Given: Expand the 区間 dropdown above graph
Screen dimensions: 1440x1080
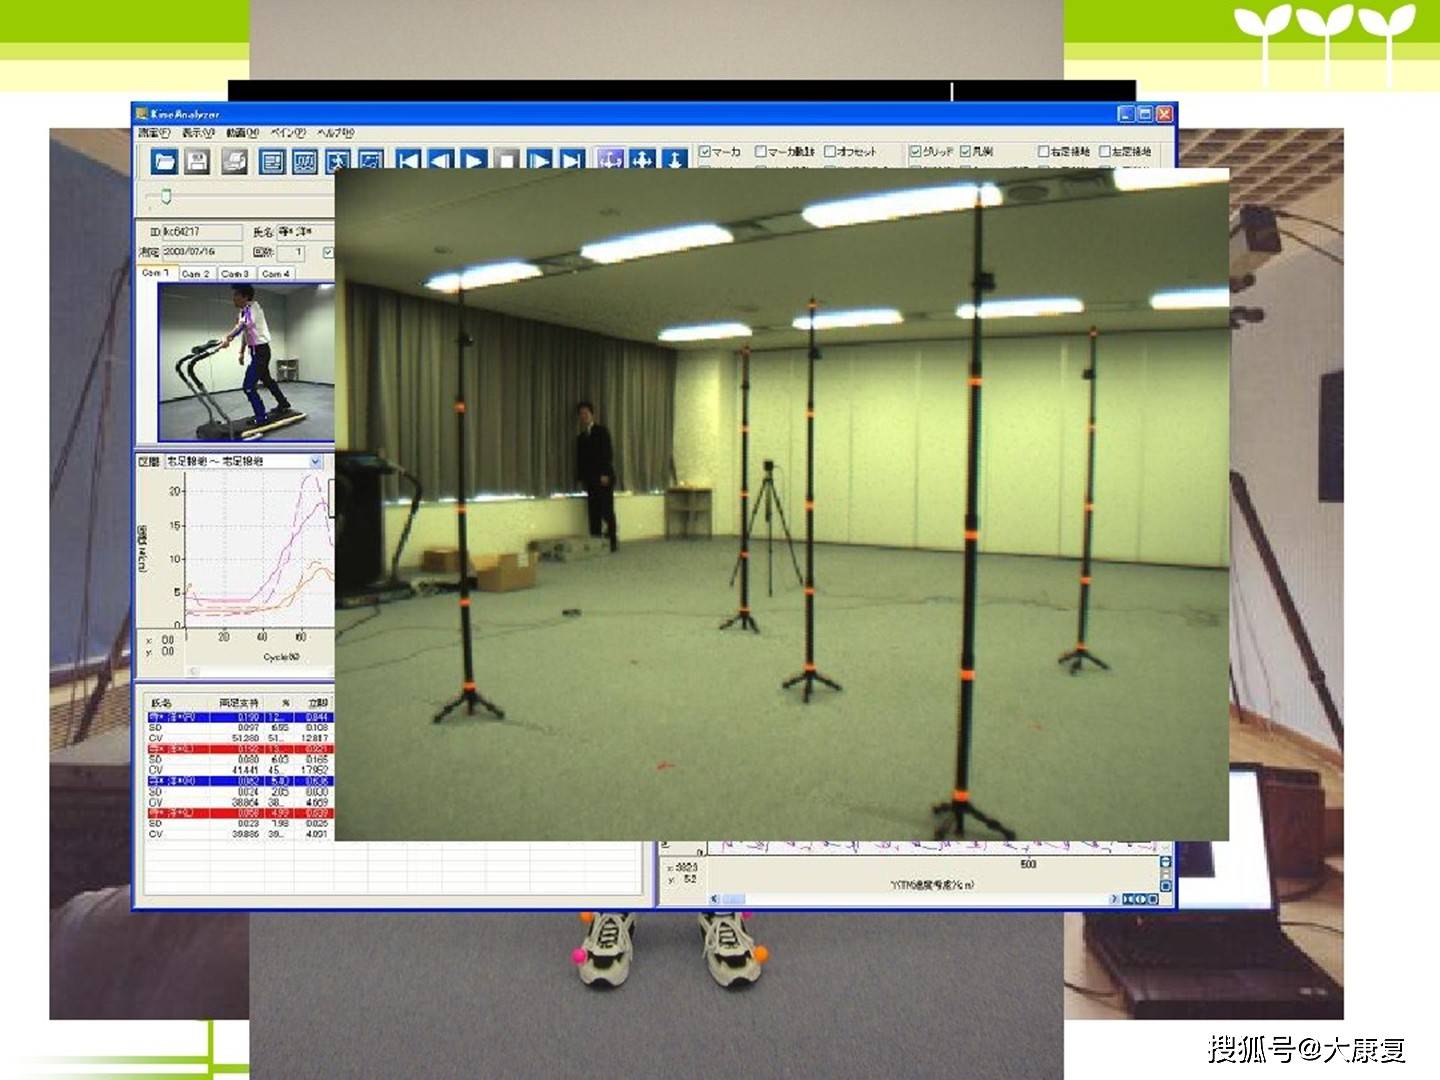Looking at the screenshot, I should click(x=316, y=462).
